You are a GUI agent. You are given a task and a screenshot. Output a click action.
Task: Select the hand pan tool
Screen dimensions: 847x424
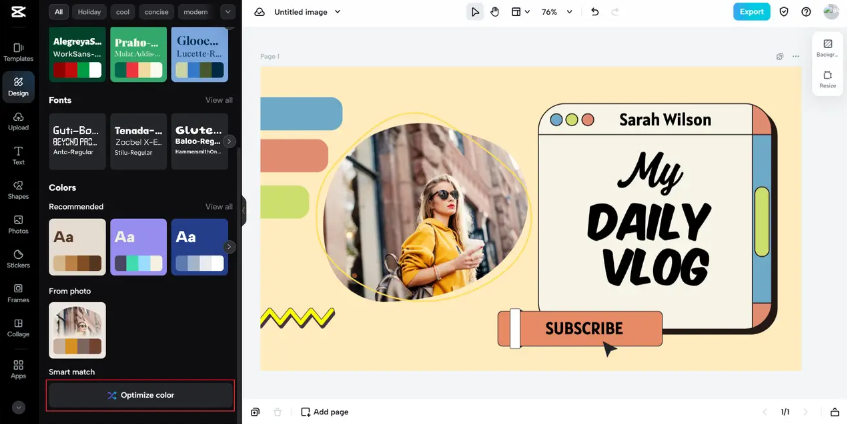pyautogui.click(x=495, y=12)
